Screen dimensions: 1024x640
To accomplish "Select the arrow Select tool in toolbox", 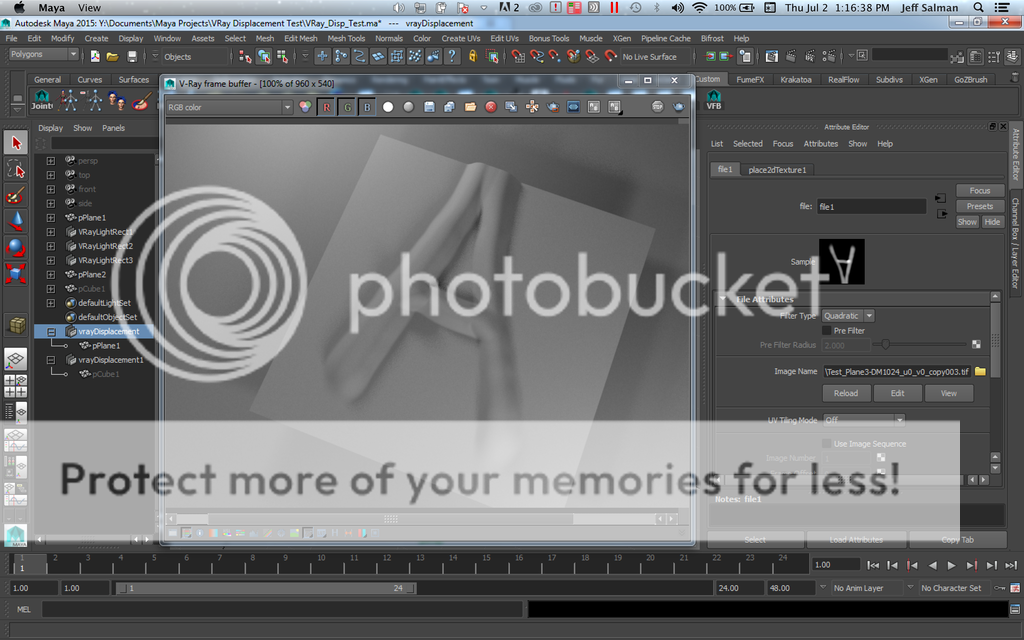I will tap(16, 143).
